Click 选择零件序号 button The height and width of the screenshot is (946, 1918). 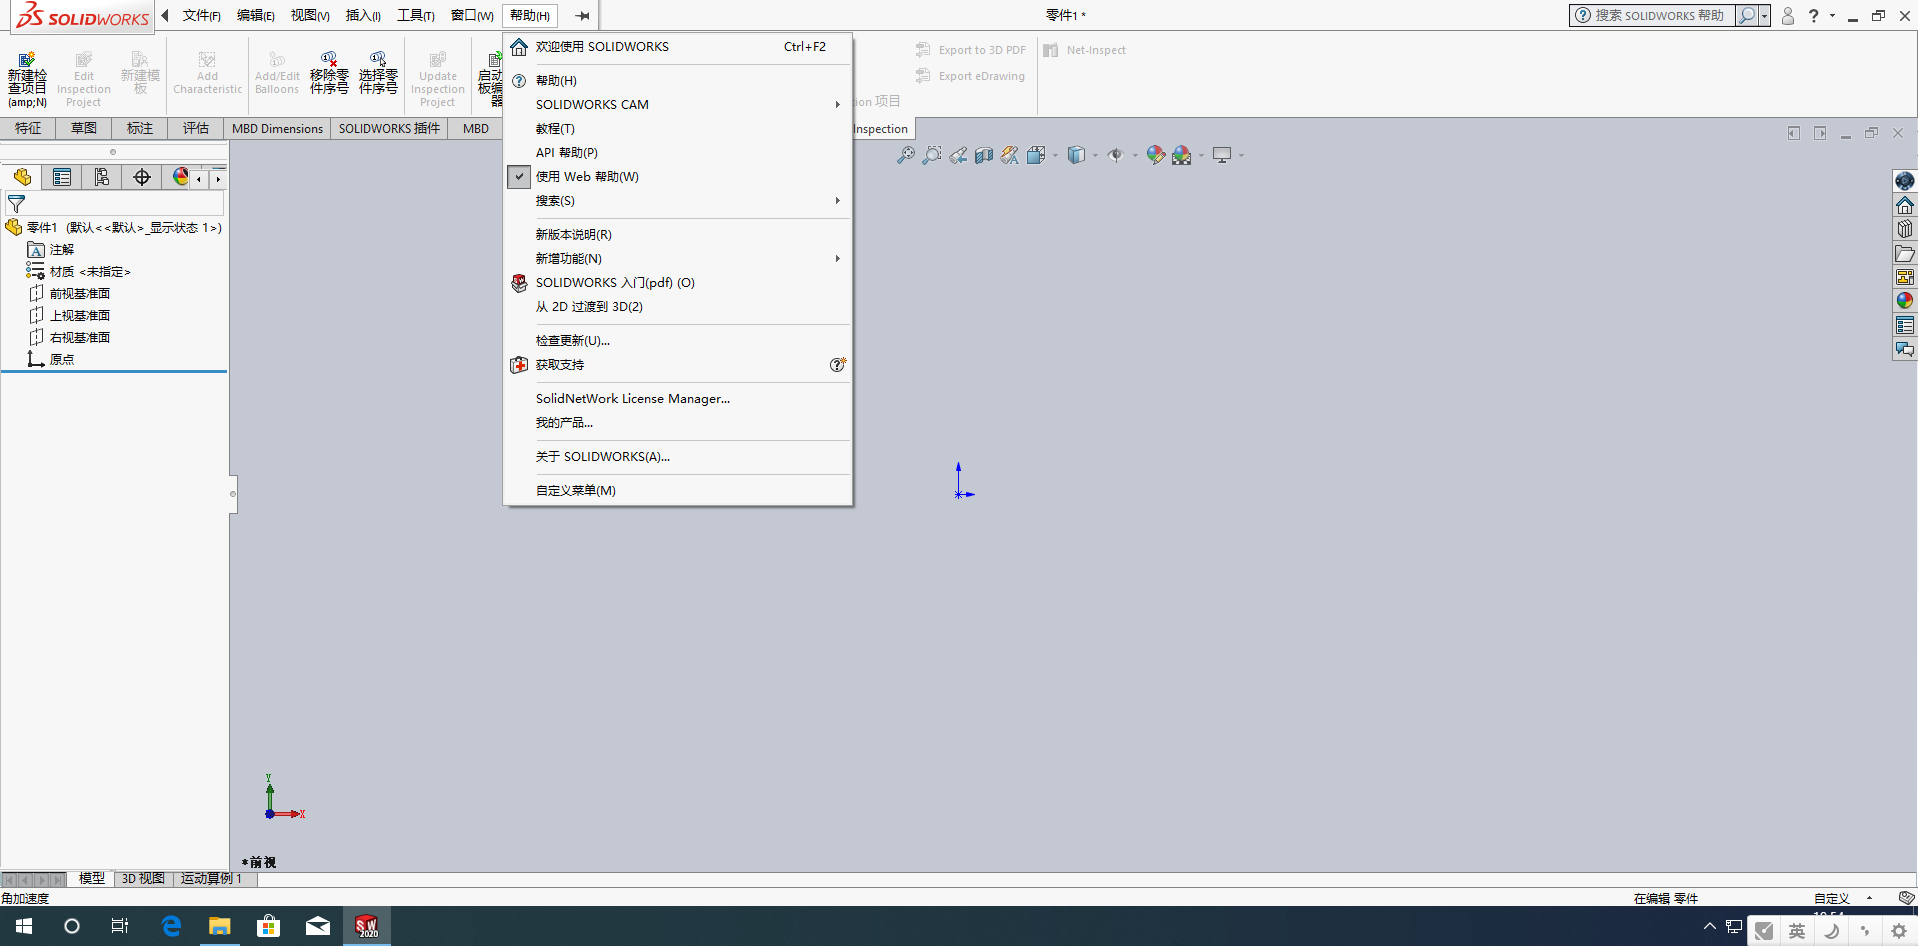click(x=378, y=73)
